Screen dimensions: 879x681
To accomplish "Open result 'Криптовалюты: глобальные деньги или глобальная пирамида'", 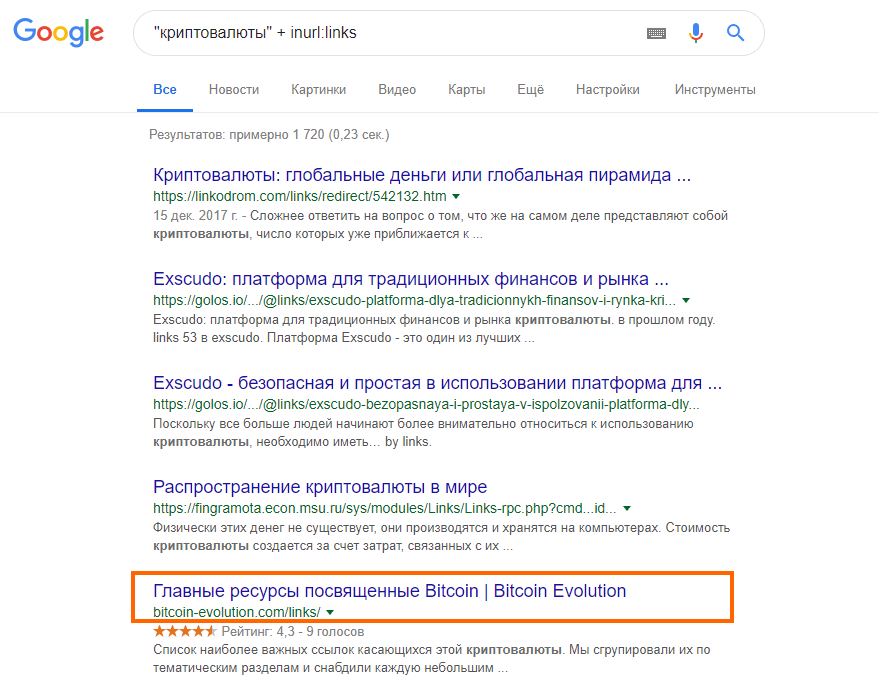I will (422, 175).
